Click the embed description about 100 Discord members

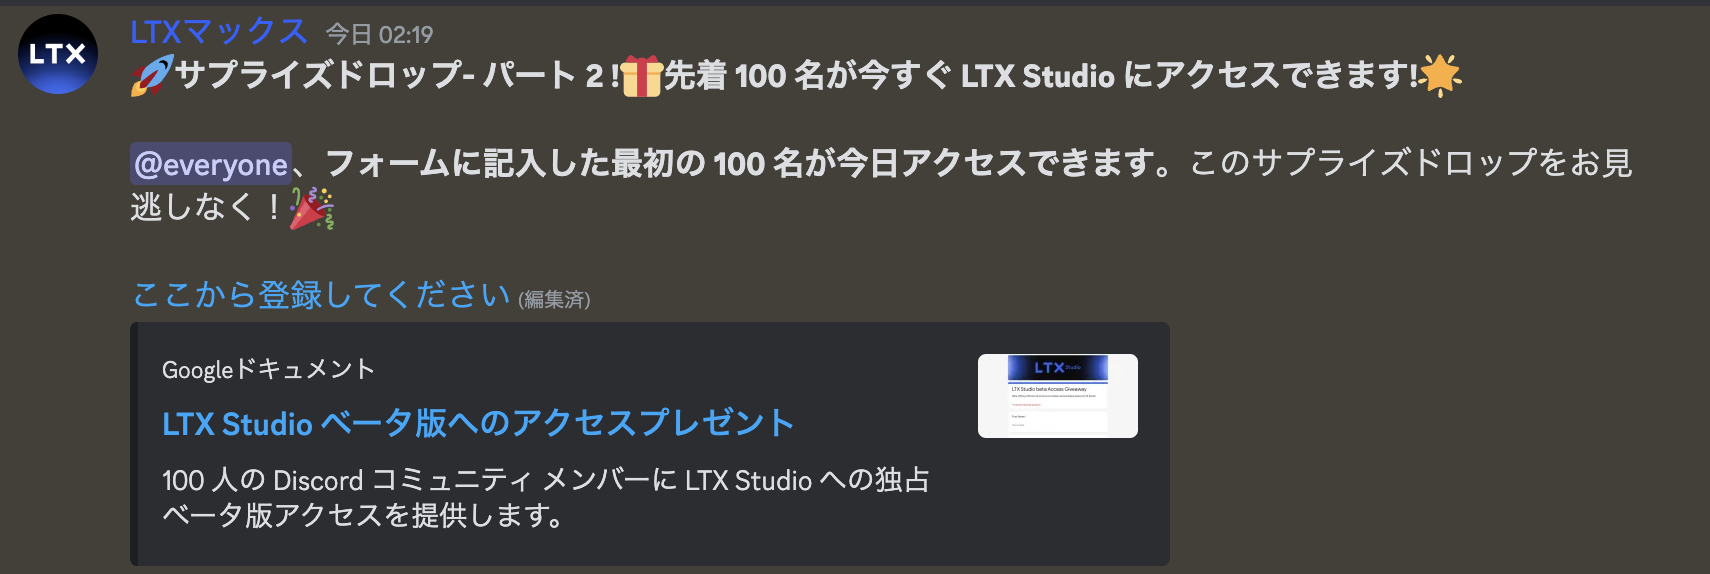point(546,497)
